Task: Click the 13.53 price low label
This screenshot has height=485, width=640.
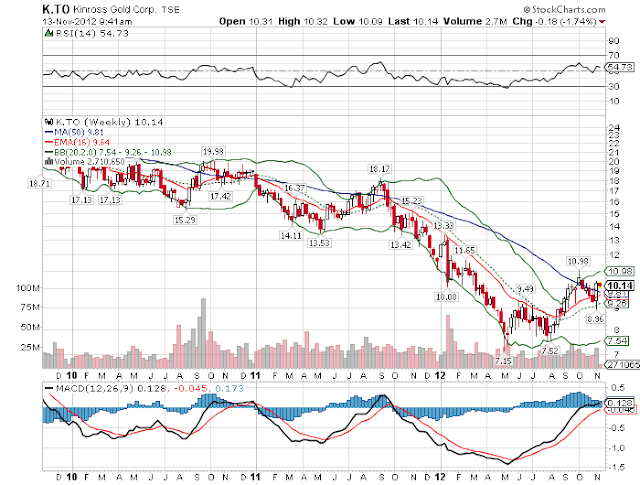Action: [x=319, y=243]
